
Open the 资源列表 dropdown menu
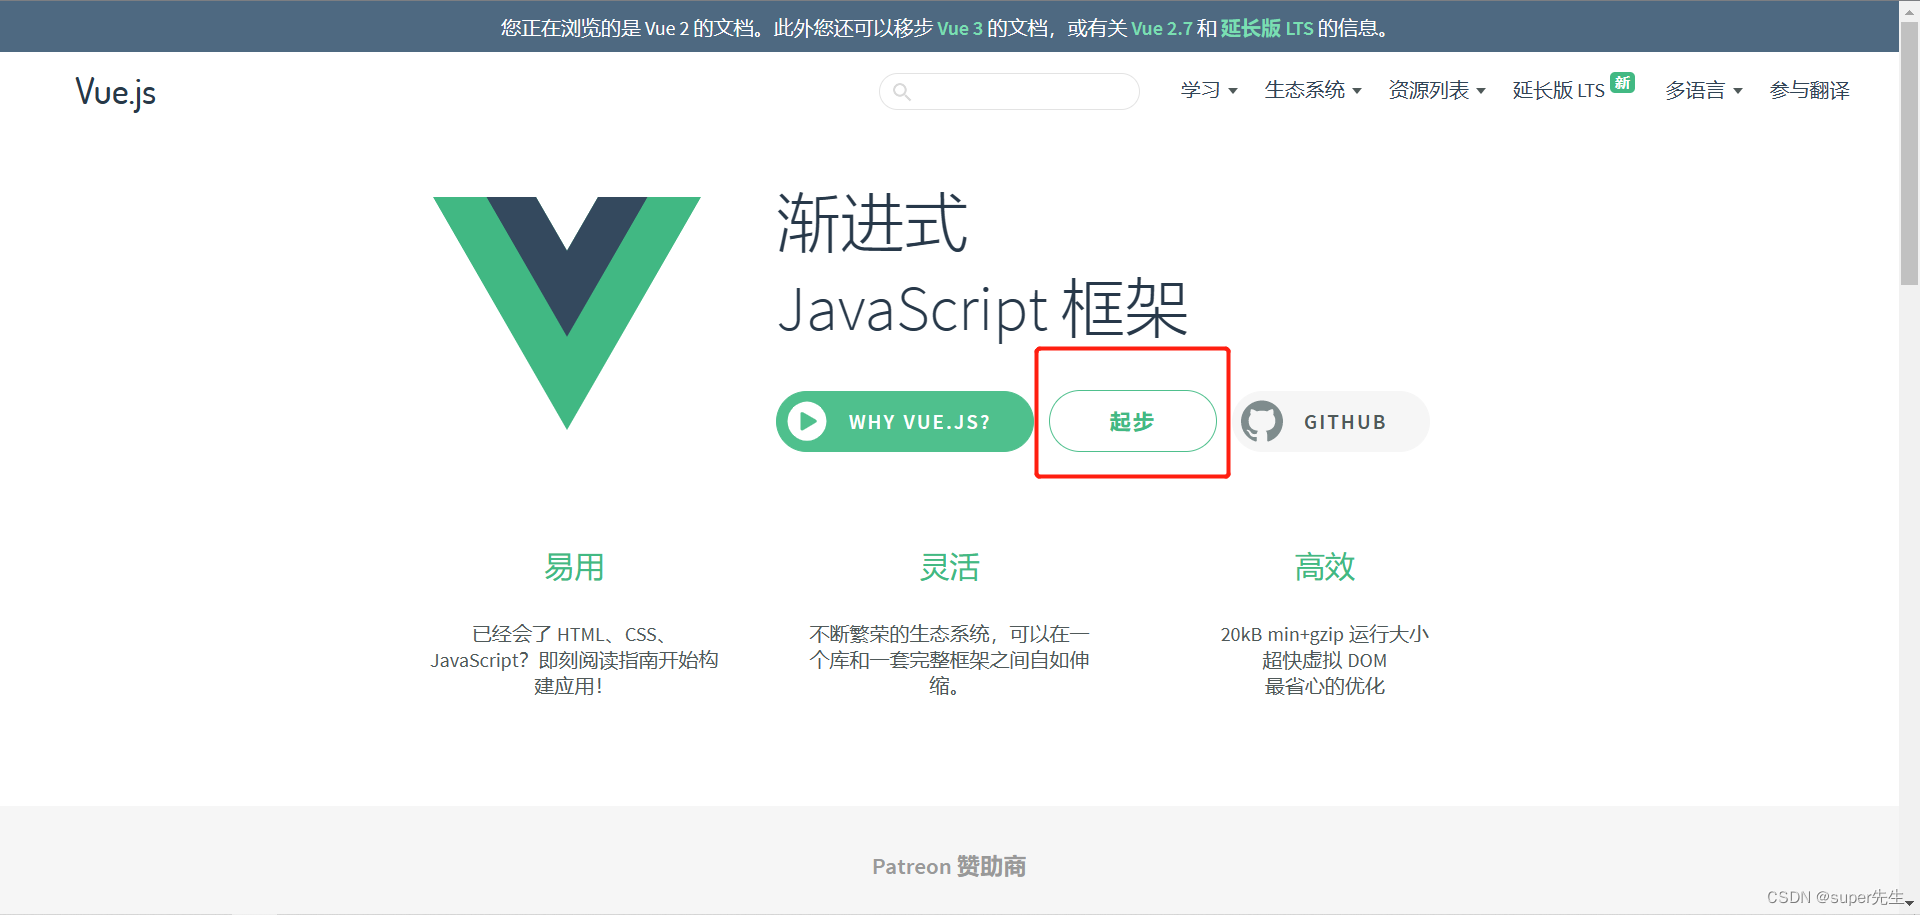pos(1436,90)
